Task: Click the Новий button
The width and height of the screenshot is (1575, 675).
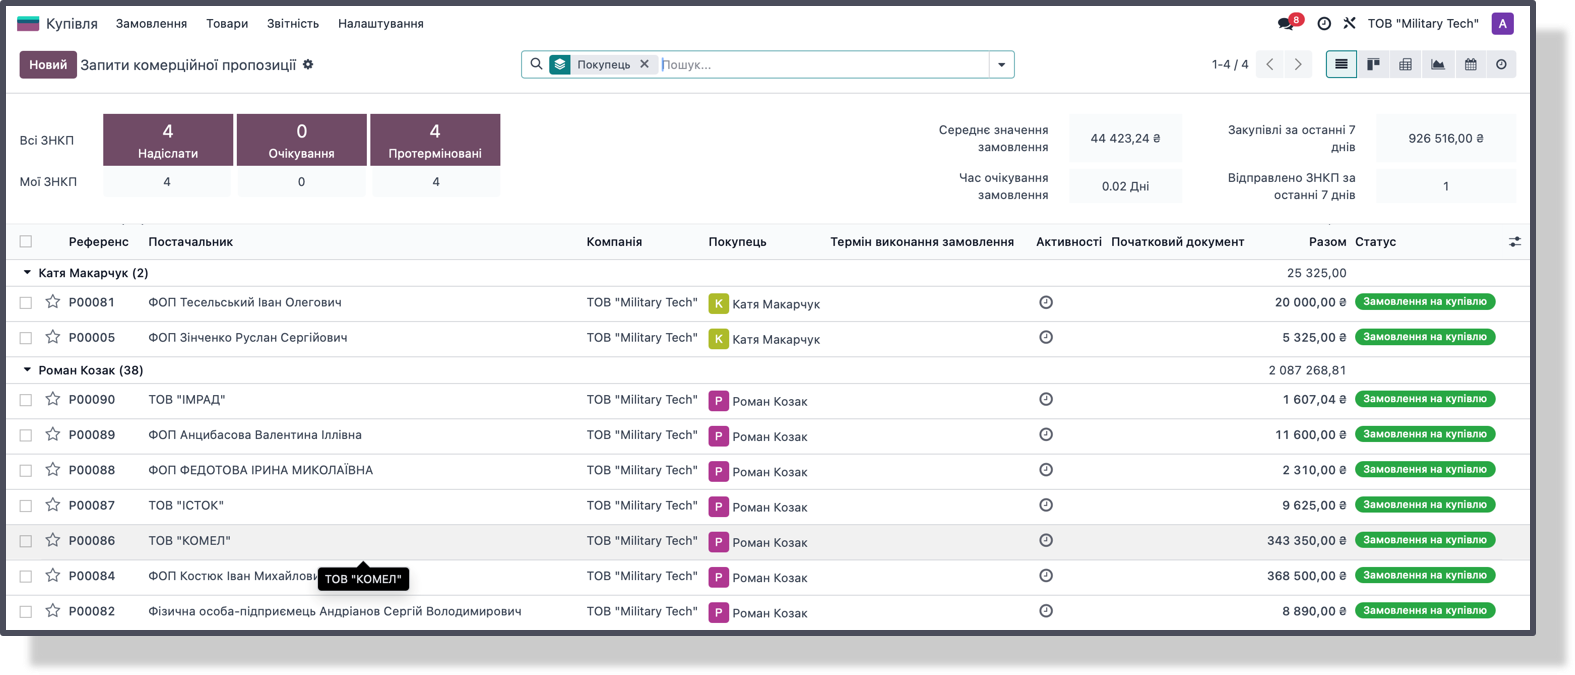Action: [48, 65]
